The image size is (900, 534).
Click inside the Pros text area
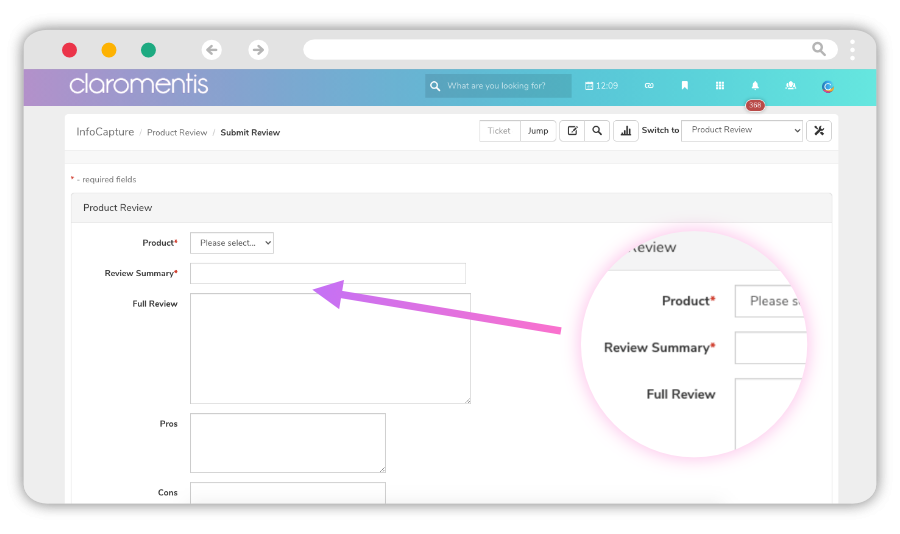[288, 442]
